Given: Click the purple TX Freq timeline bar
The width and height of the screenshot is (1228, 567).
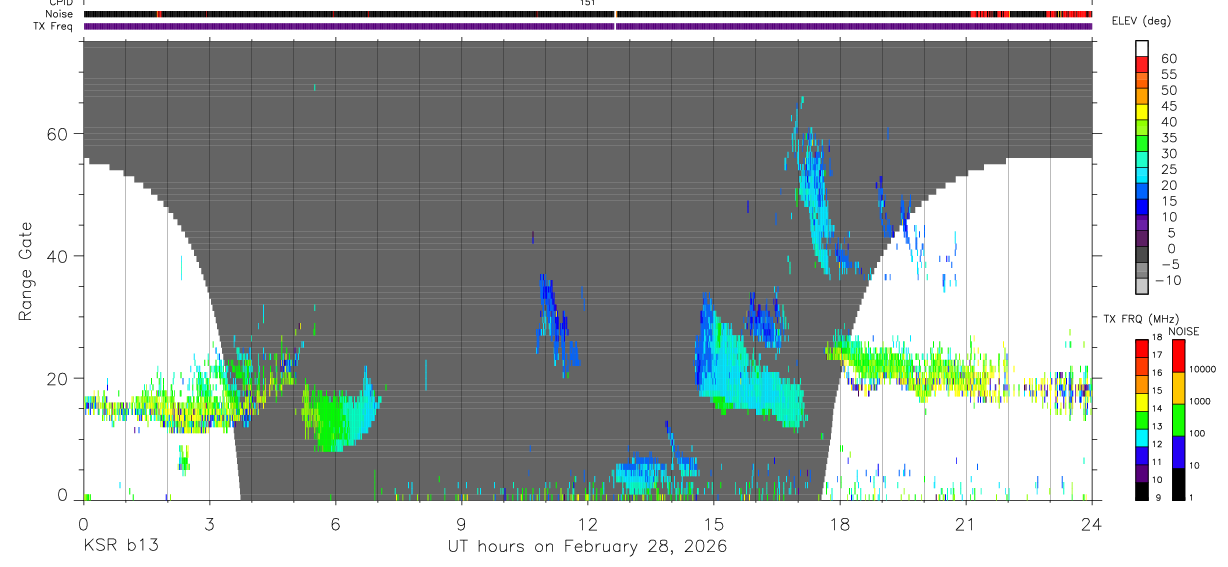Looking at the screenshot, I should 587,26.
